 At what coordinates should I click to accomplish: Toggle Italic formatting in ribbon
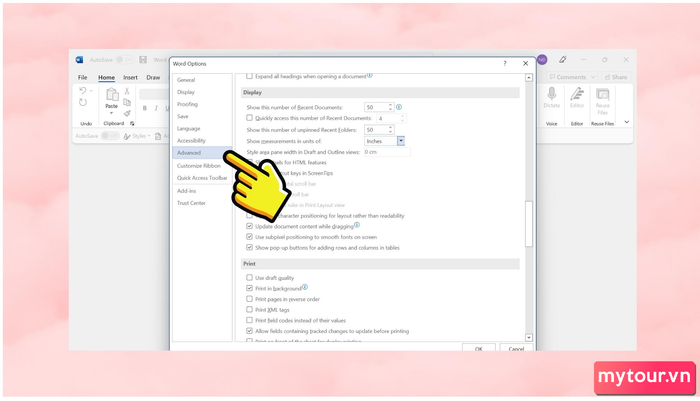156,108
